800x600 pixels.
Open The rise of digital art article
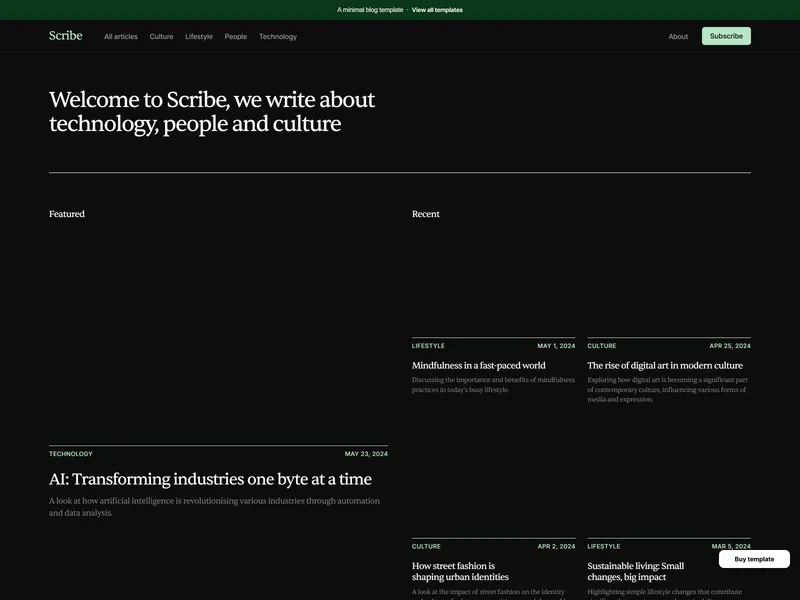coord(665,365)
